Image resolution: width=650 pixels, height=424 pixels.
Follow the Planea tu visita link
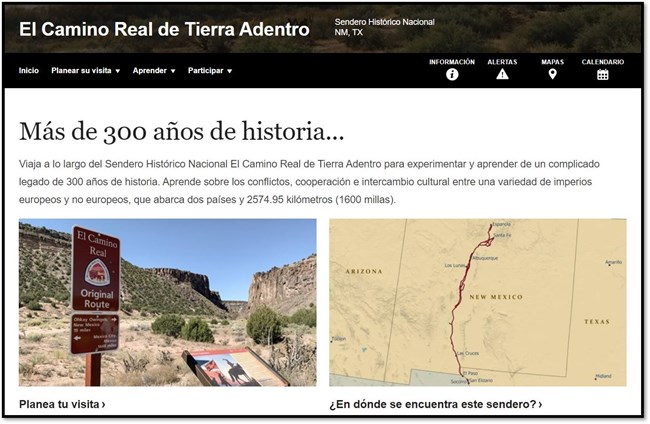click(x=62, y=404)
